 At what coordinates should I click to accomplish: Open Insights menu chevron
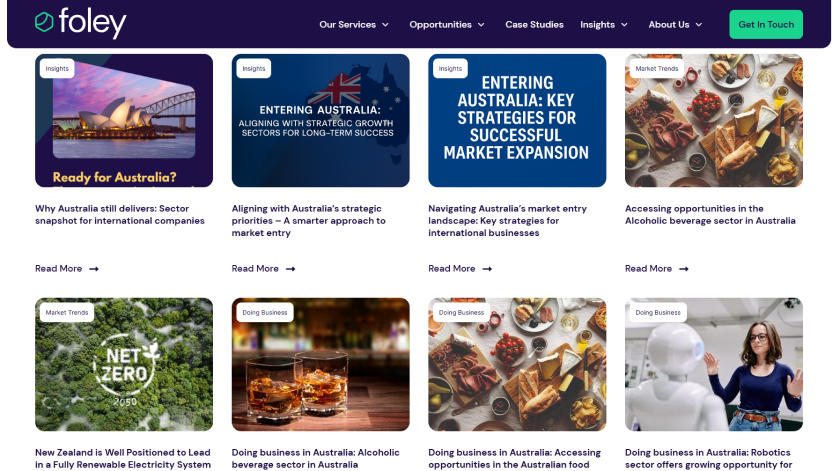[624, 25]
